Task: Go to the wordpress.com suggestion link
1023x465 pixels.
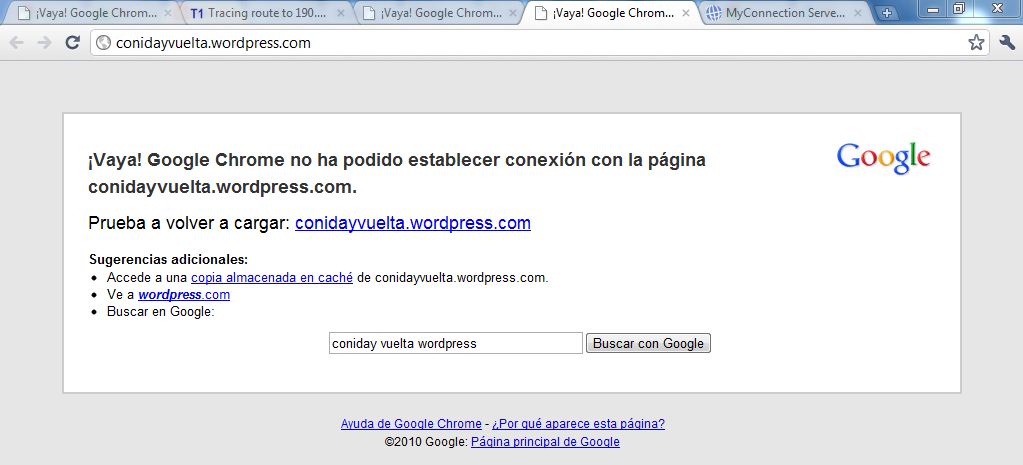Action: point(184,295)
